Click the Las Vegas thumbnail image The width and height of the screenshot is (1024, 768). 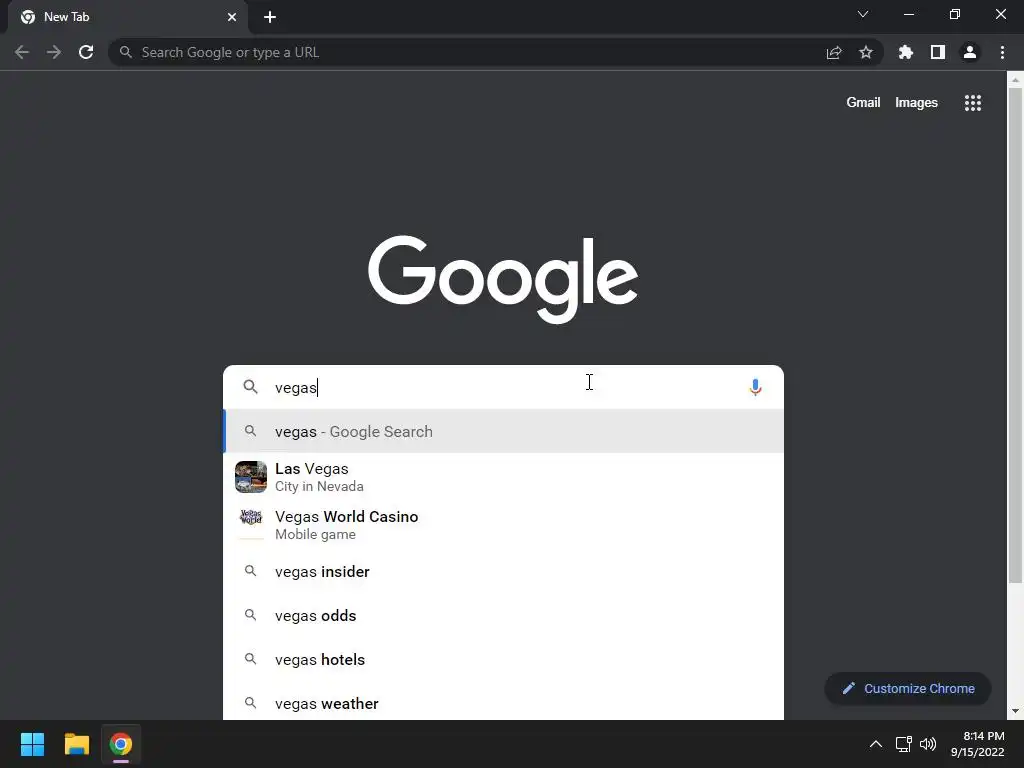click(251, 477)
